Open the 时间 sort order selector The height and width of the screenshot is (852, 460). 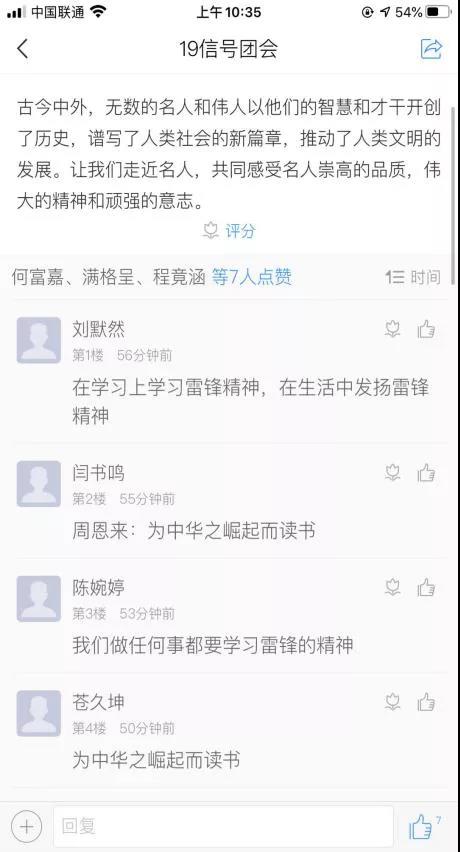tap(413, 277)
